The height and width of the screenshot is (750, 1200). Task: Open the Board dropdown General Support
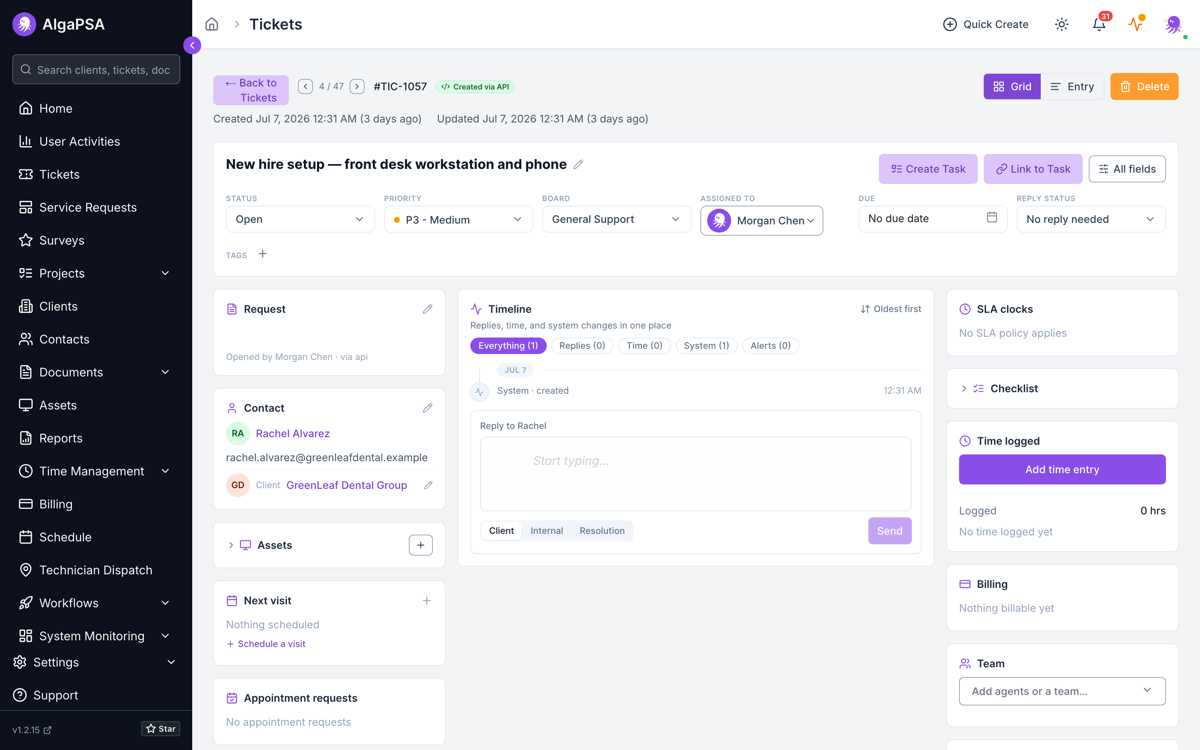[x=616, y=219]
